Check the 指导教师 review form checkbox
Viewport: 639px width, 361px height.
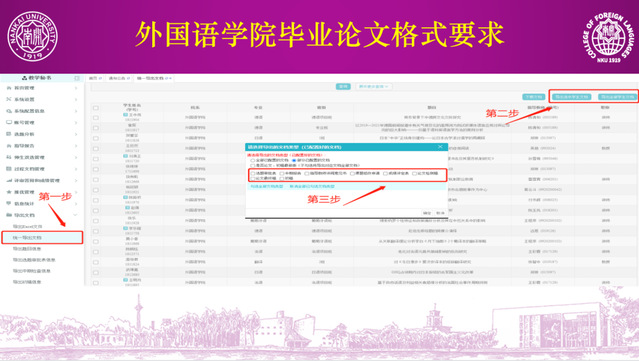tap(306, 174)
